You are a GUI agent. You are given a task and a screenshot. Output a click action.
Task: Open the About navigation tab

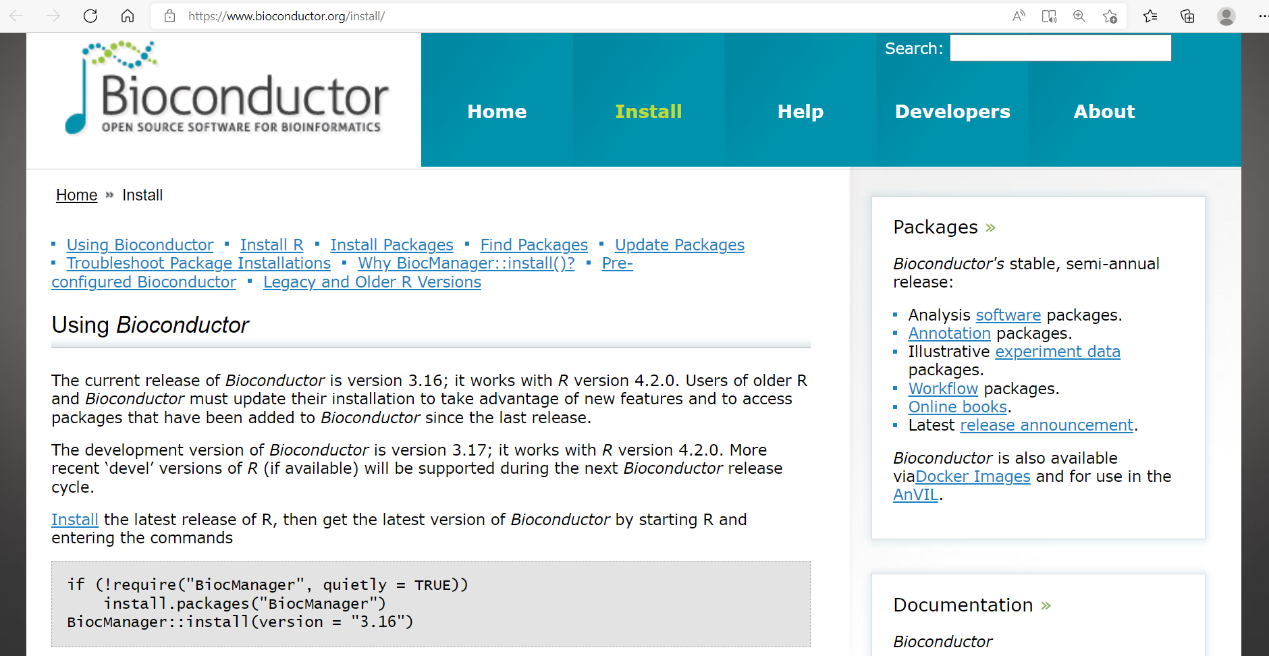coord(1104,112)
